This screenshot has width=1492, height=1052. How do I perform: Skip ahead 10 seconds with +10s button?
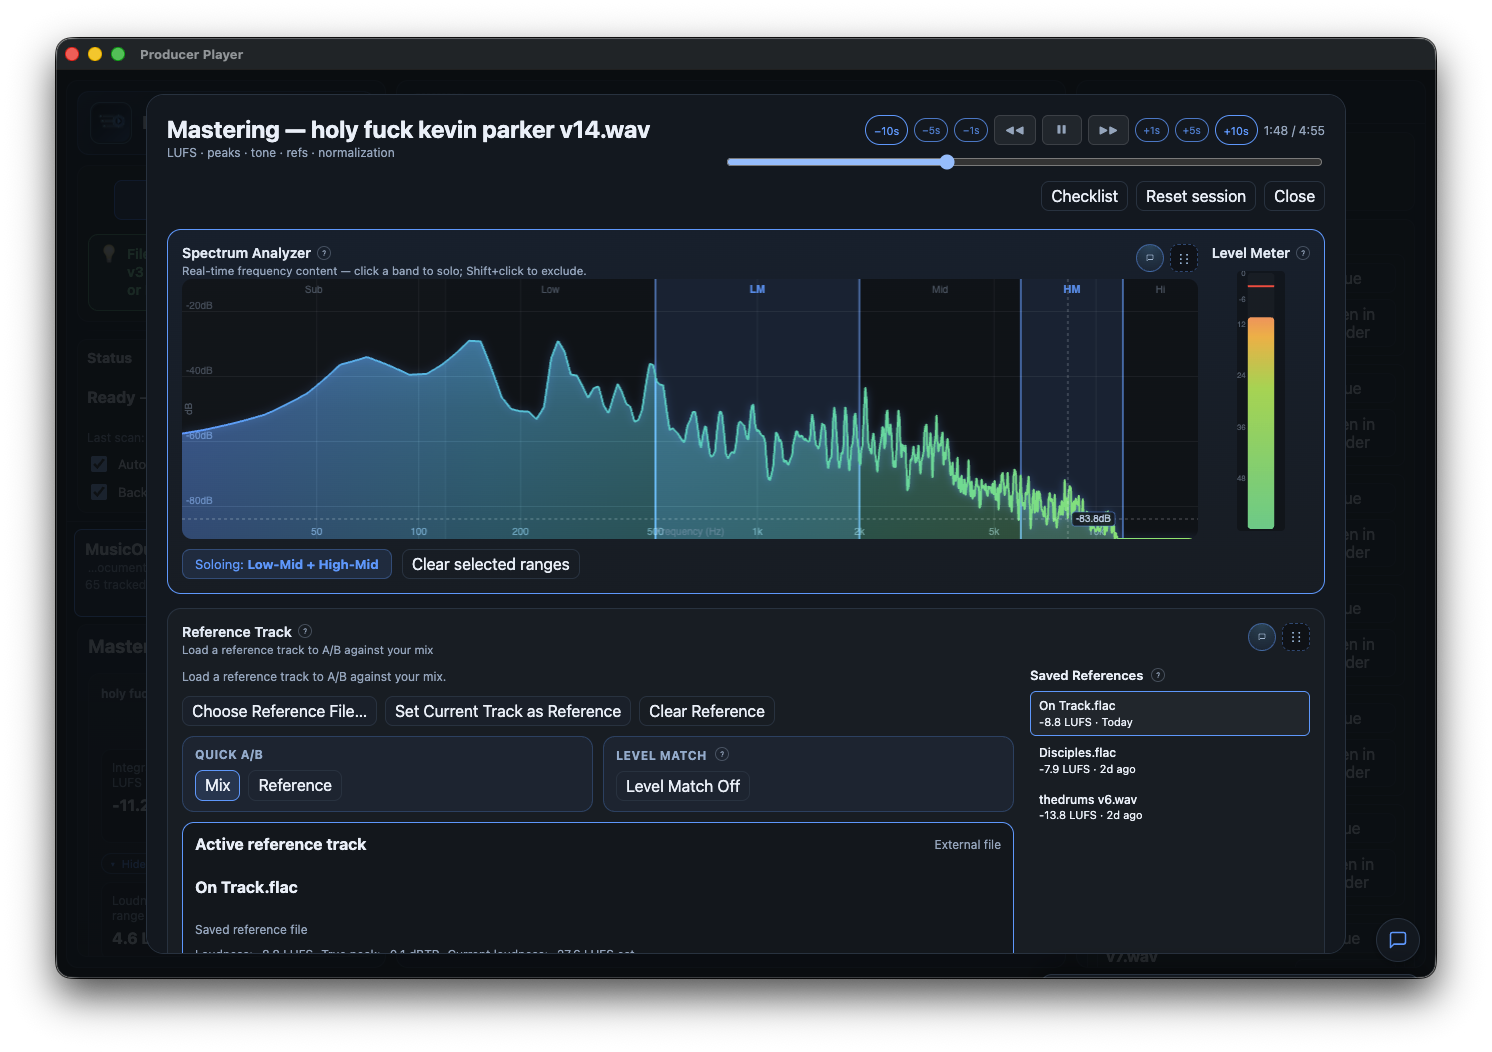coord(1236,131)
